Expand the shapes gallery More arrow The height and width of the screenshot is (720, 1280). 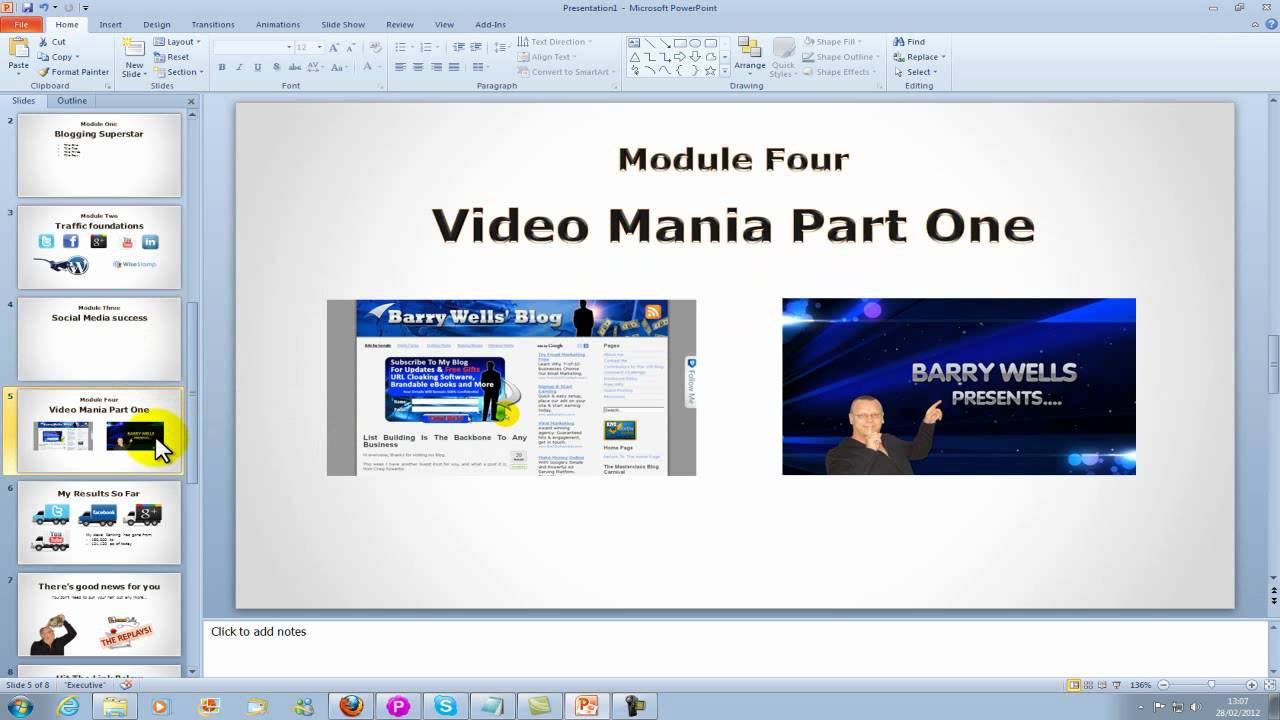click(x=724, y=71)
